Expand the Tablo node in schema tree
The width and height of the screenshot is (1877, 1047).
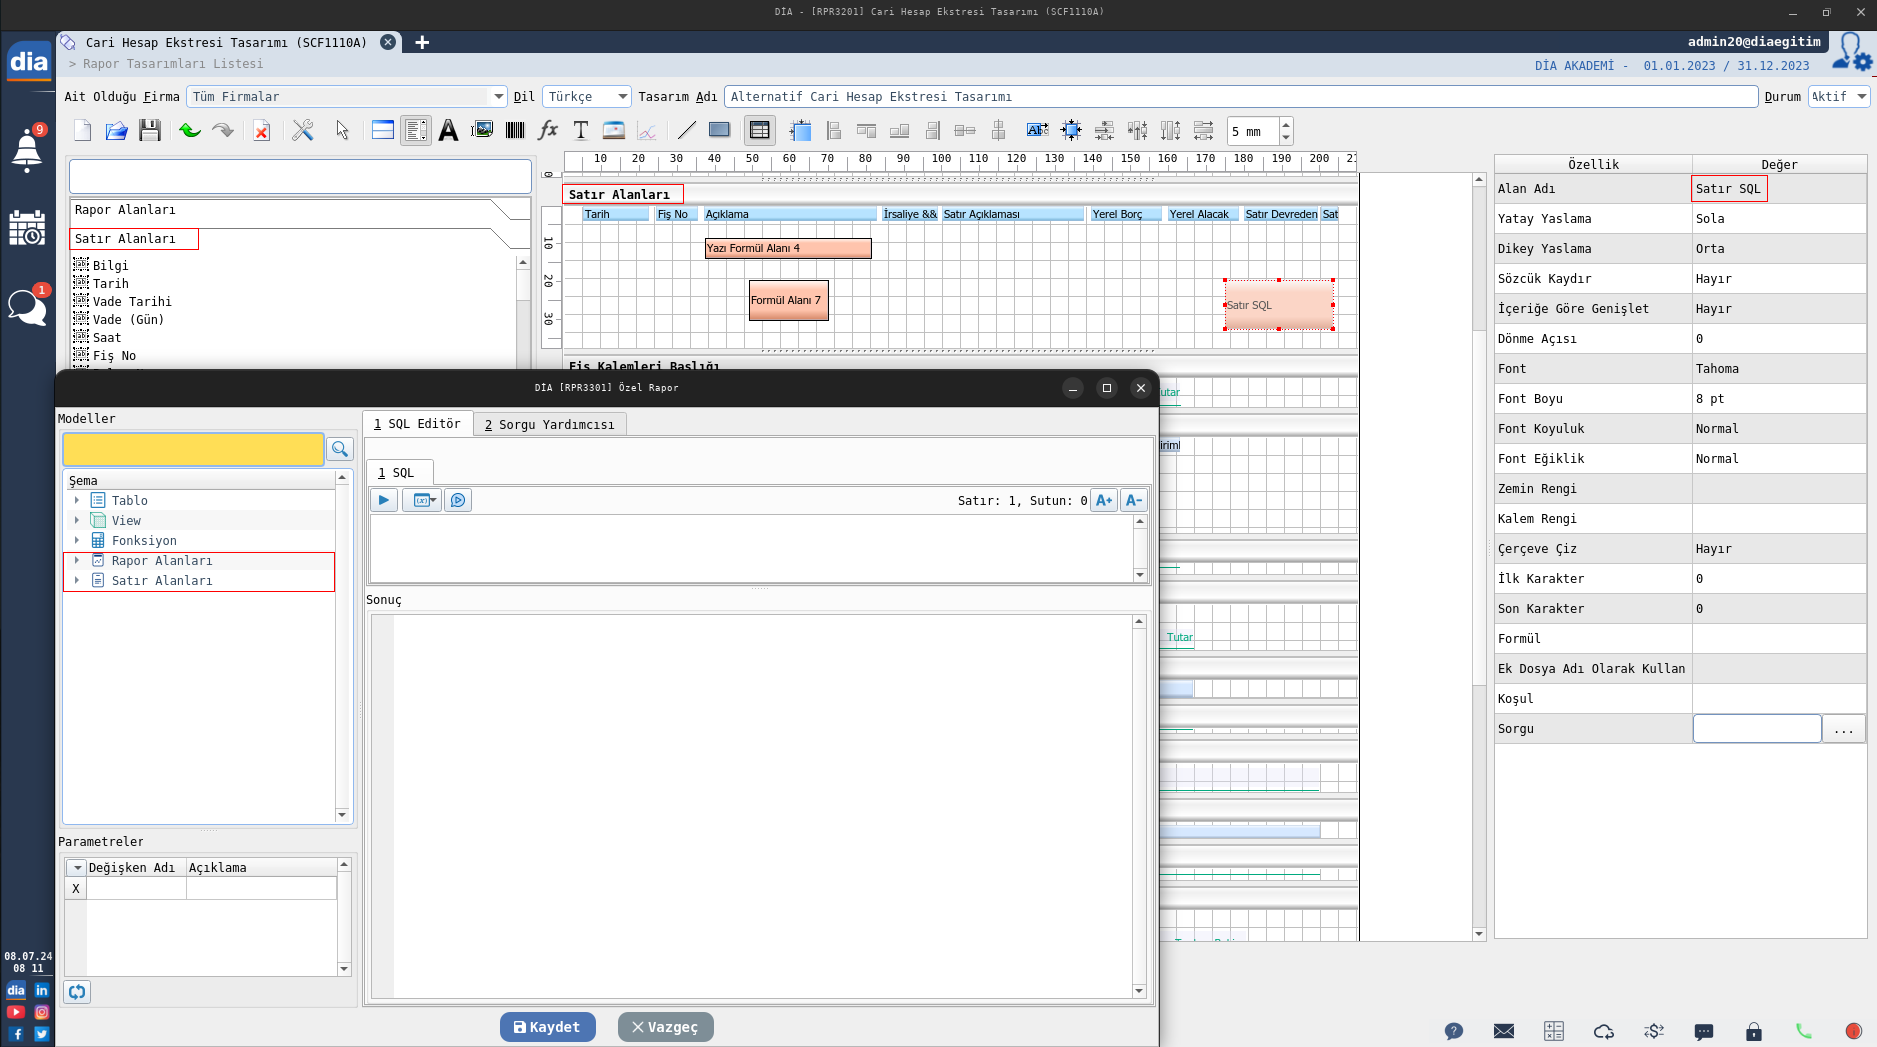(x=77, y=500)
